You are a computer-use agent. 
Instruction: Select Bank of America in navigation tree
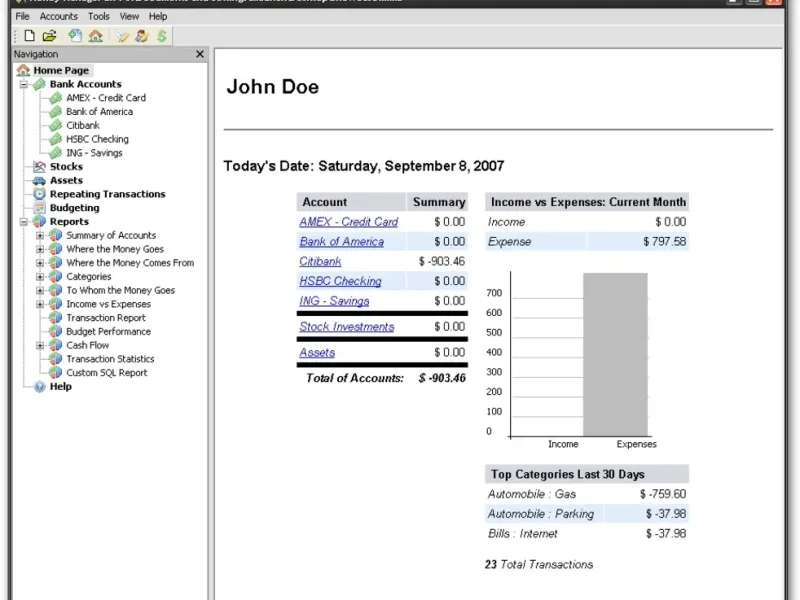[99, 112]
